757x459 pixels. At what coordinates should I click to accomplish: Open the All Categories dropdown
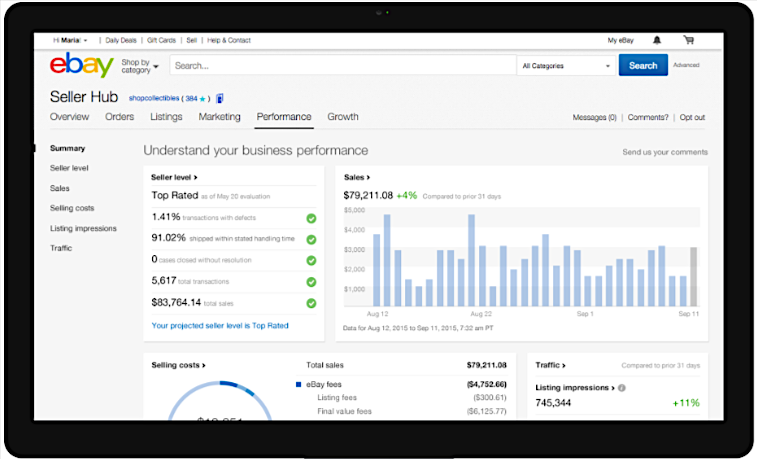pyautogui.click(x=566, y=66)
